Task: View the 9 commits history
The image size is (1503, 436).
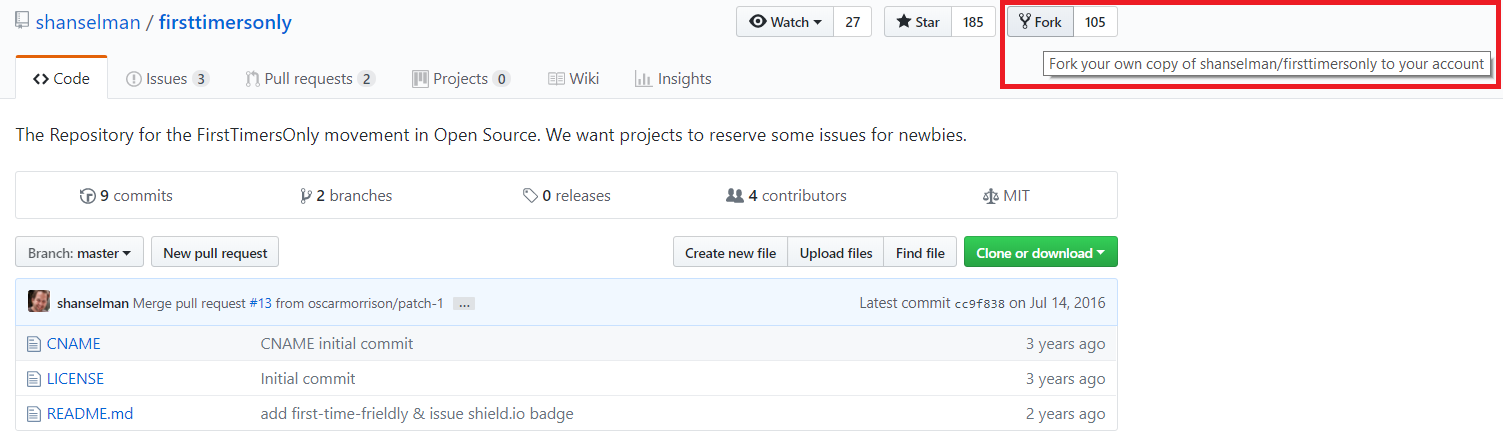Action: point(126,196)
